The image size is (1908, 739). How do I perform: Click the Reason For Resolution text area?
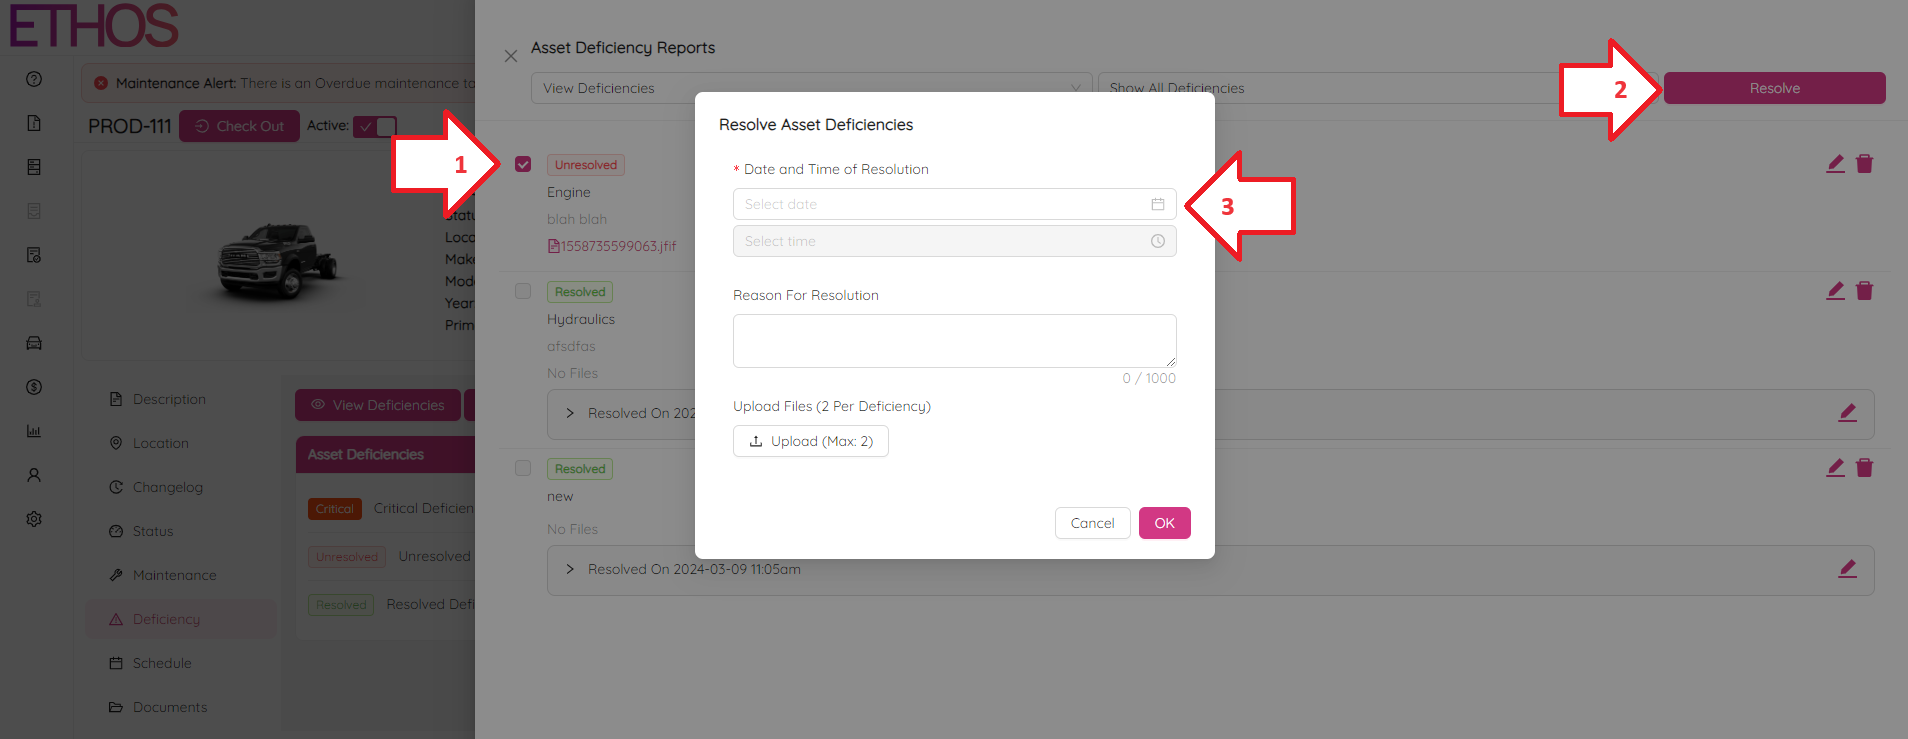click(954, 341)
